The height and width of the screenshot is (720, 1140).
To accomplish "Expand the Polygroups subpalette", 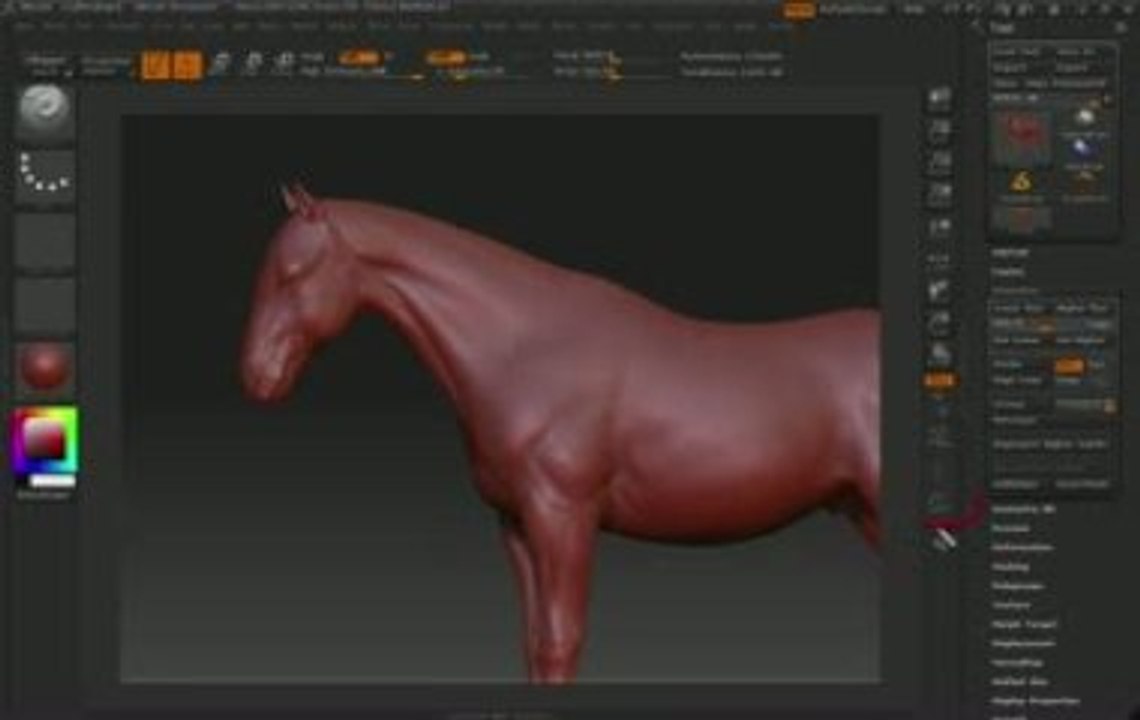I will 1018,585.
